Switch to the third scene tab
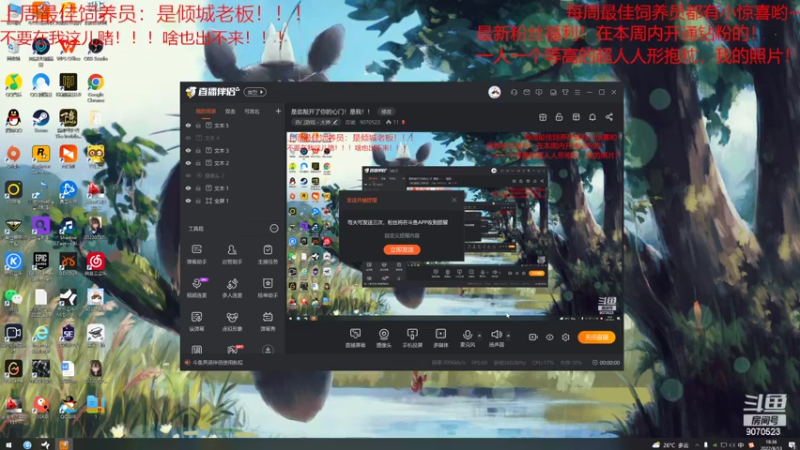This screenshot has height=450, width=800. click(252, 111)
